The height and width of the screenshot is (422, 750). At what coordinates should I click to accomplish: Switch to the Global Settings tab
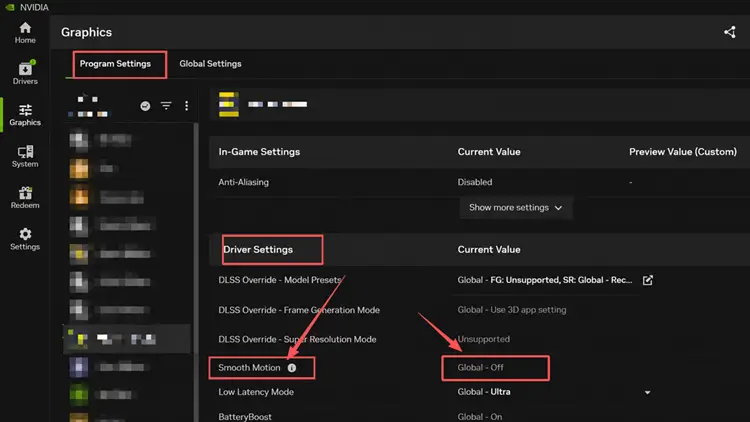coord(210,64)
